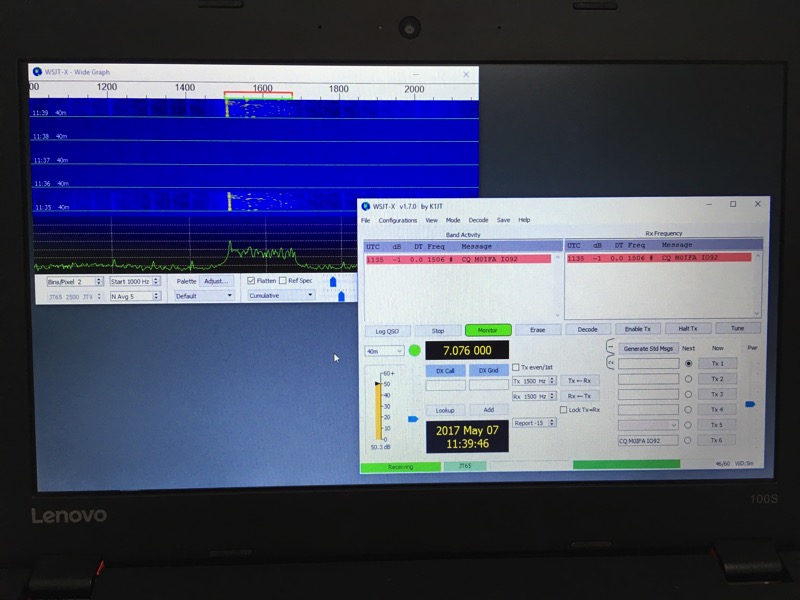
Task: Select the Tx 1 Next radio button
Action: 688,364
